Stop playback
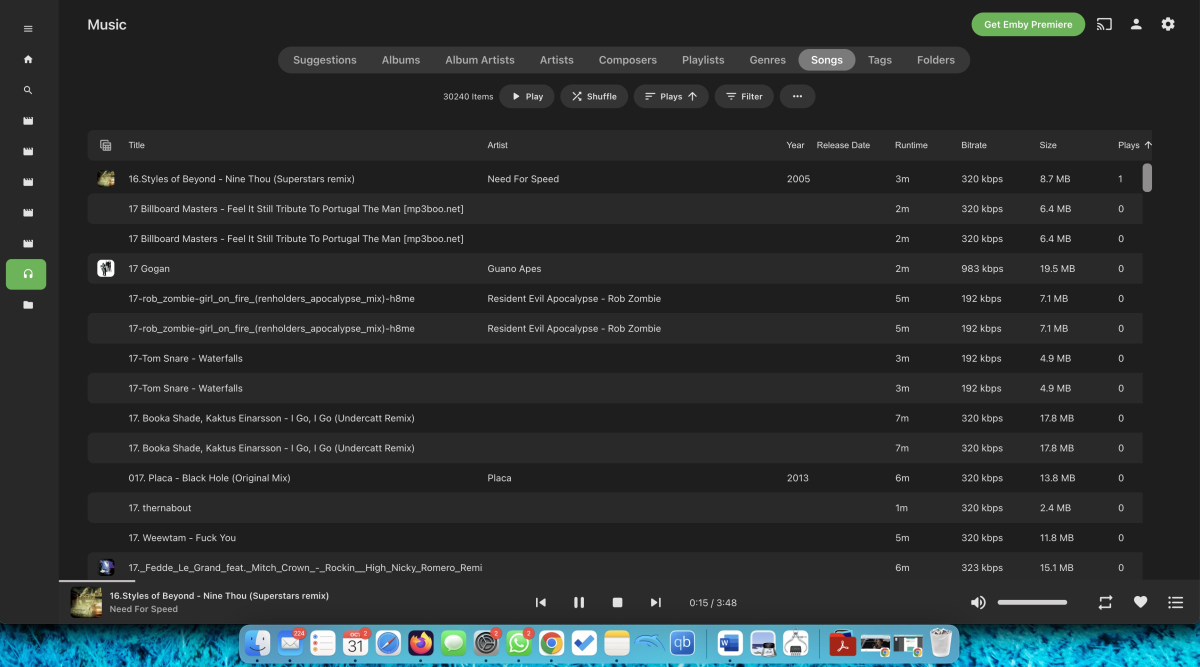The image size is (1200, 667). [618, 602]
